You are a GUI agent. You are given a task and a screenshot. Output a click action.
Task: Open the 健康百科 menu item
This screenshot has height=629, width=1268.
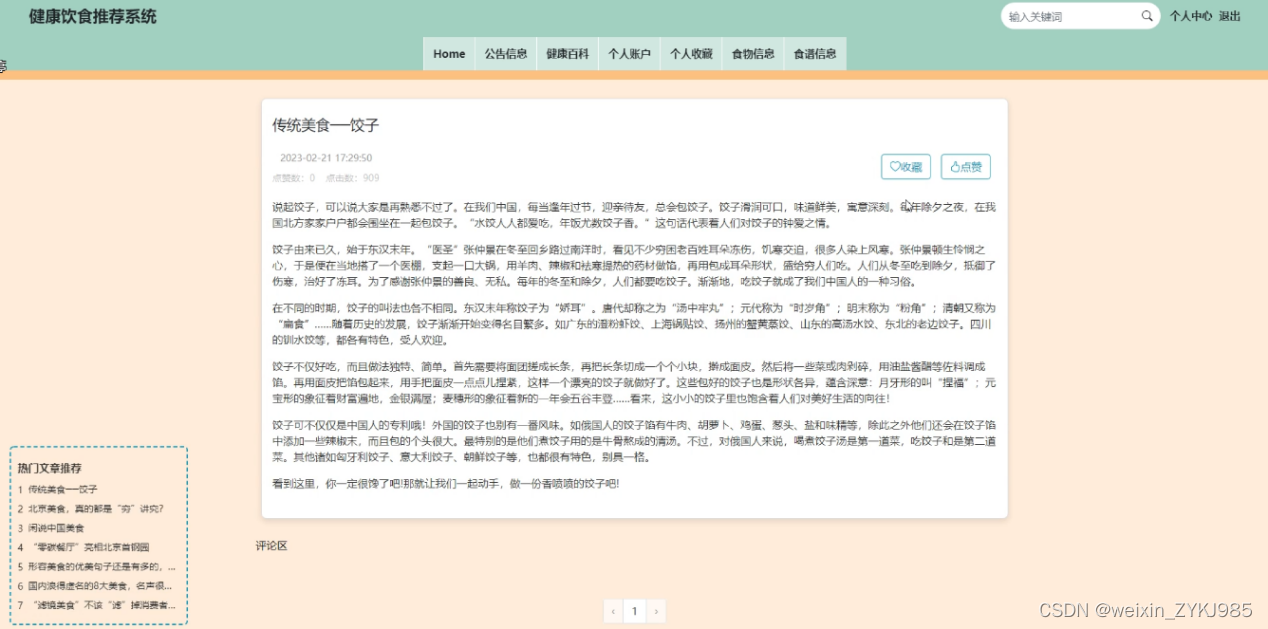pyautogui.click(x=567, y=54)
